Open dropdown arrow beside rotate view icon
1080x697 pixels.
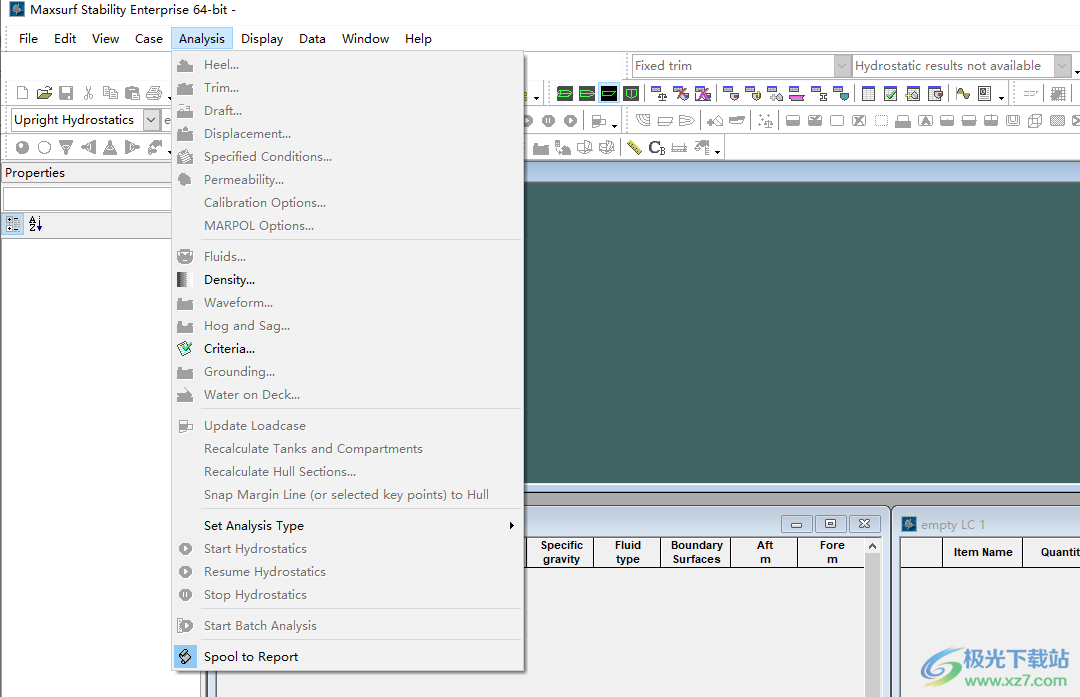[x=169, y=152]
